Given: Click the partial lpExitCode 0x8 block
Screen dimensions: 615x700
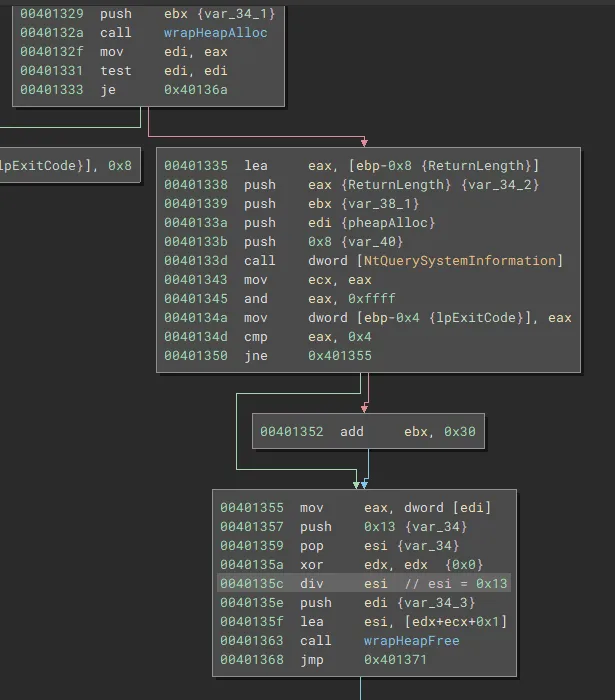Looking at the screenshot, I should [x=70, y=165].
